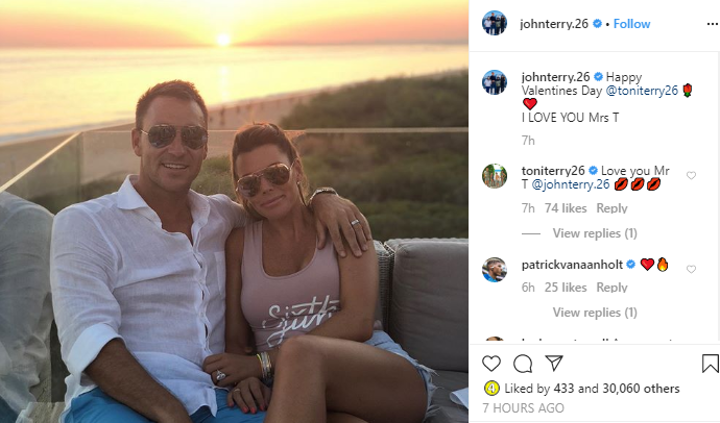Screen dimensions: 720x423
Task: Open comment field via speech bubble icon
Action: click(x=523, y=363)
